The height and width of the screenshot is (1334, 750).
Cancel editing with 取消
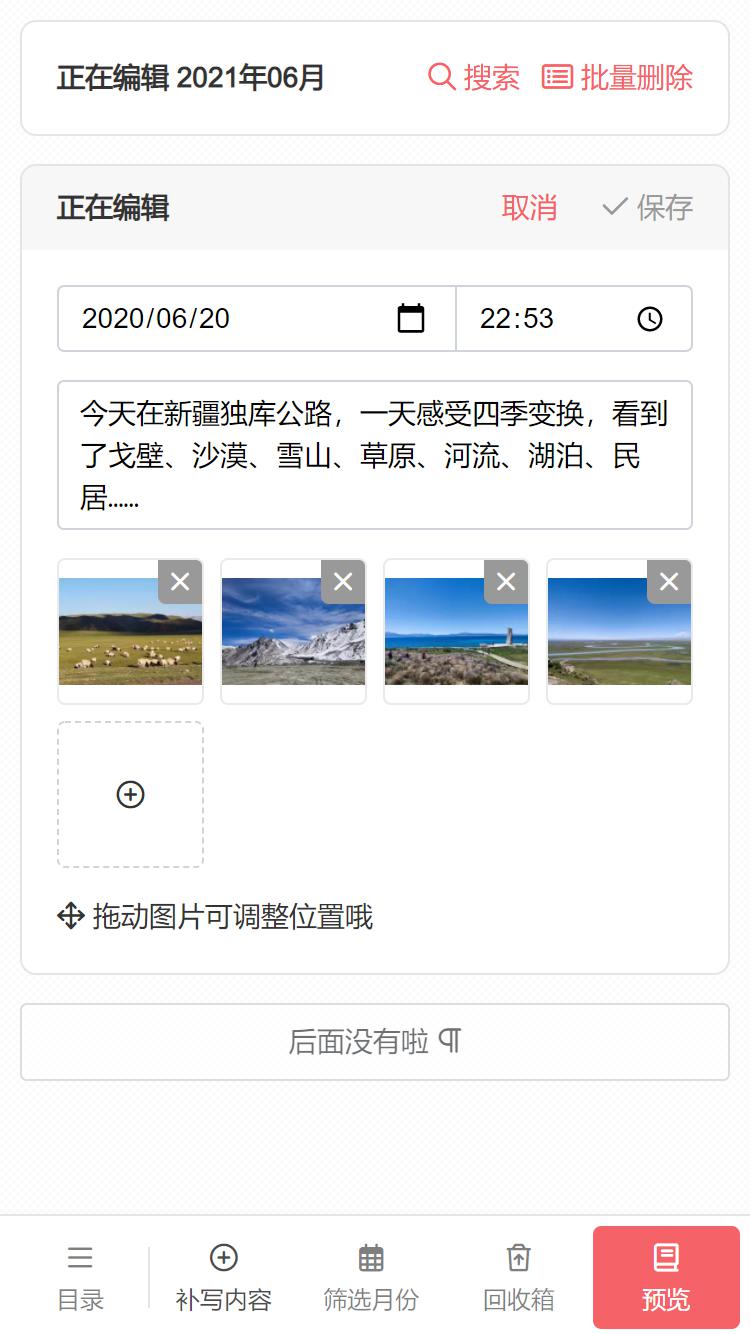pos(529,208)
